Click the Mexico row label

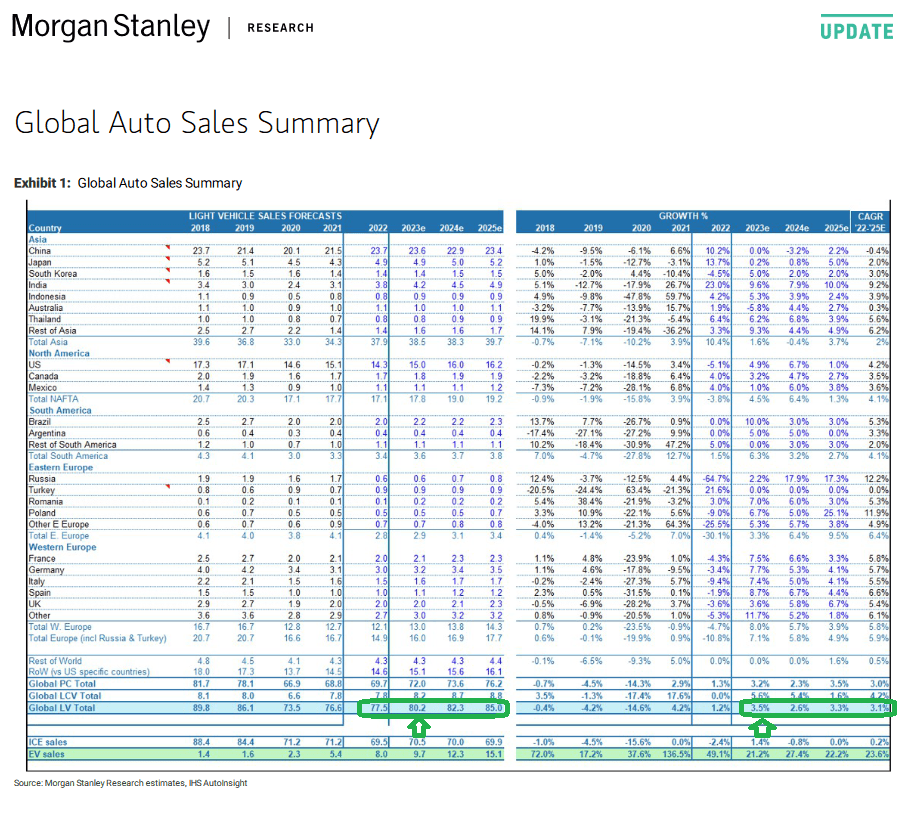43,388
